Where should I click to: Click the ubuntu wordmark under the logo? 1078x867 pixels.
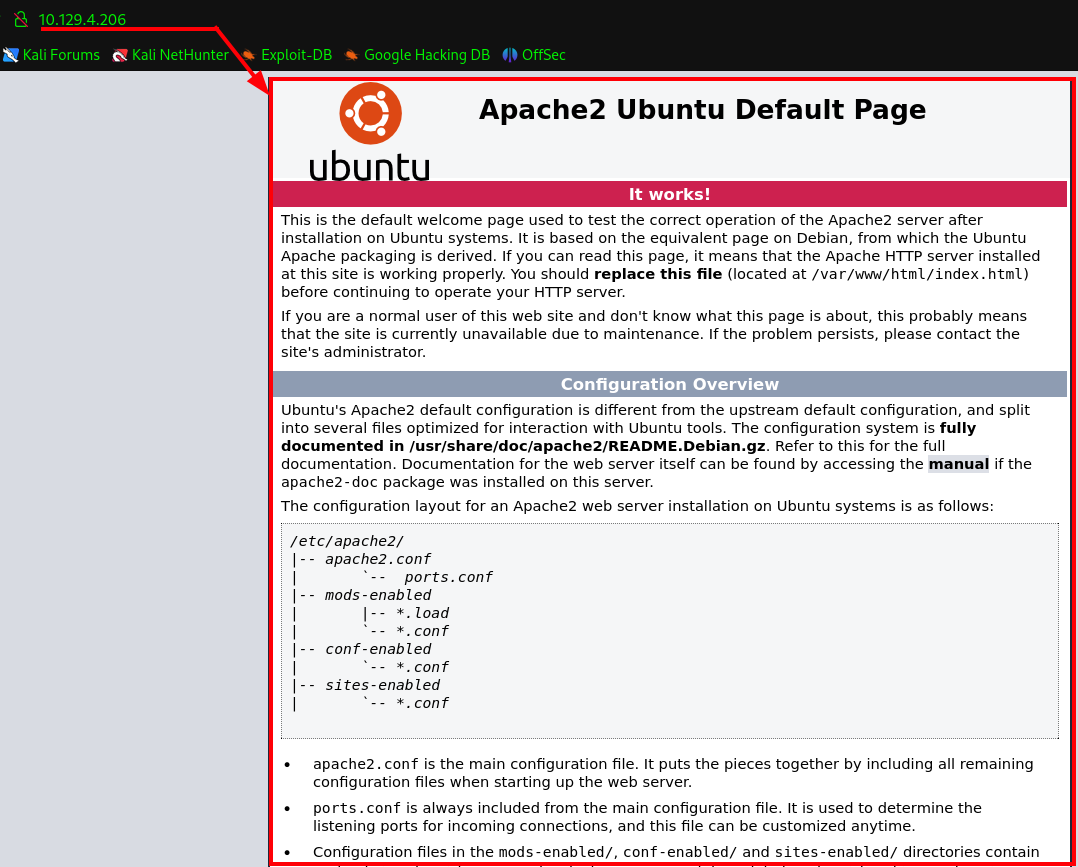click(x=369, y=166)
